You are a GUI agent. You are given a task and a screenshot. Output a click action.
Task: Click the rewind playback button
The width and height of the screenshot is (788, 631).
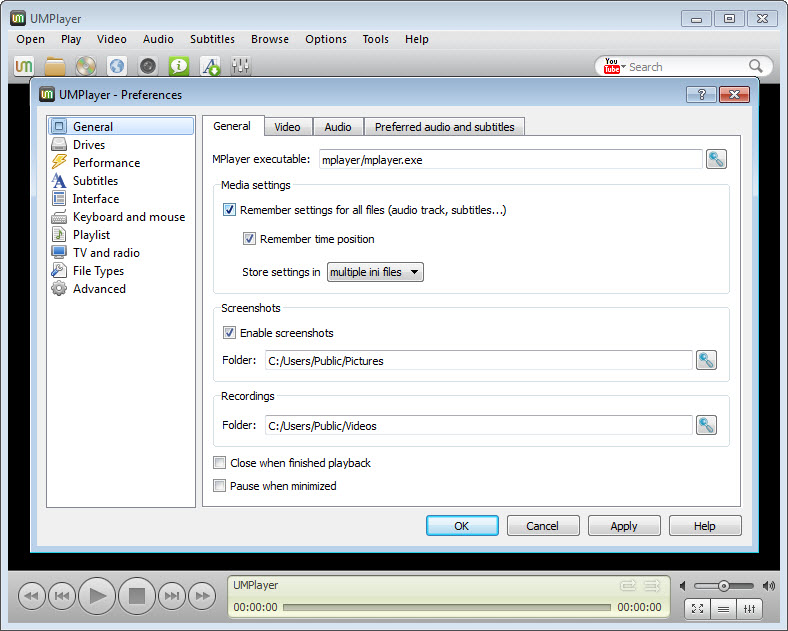click(x=32, y=596)
